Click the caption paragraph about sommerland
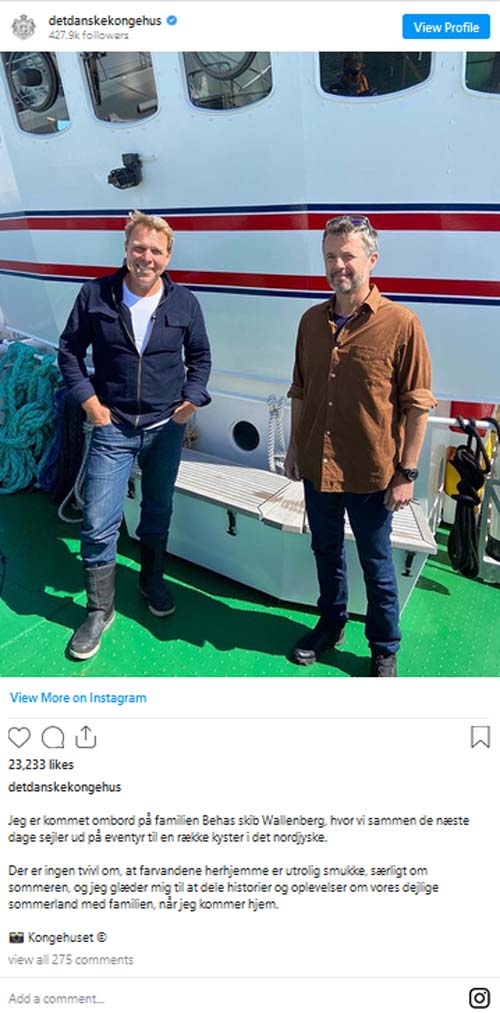 pyautogui.click(x=224, y=888)
